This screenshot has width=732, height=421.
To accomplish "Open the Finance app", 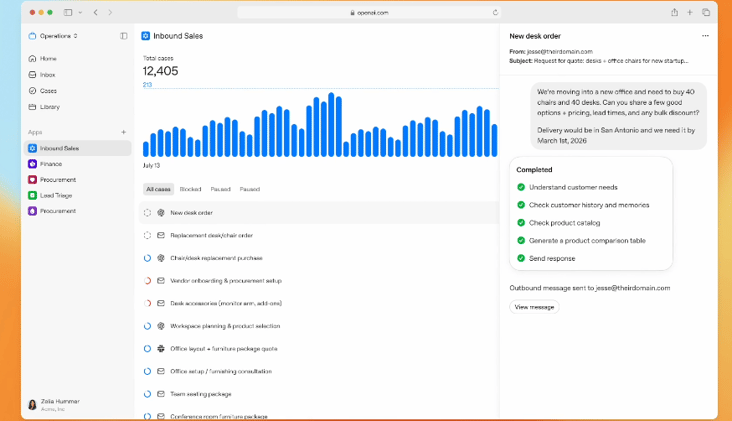I will [52, 164].
